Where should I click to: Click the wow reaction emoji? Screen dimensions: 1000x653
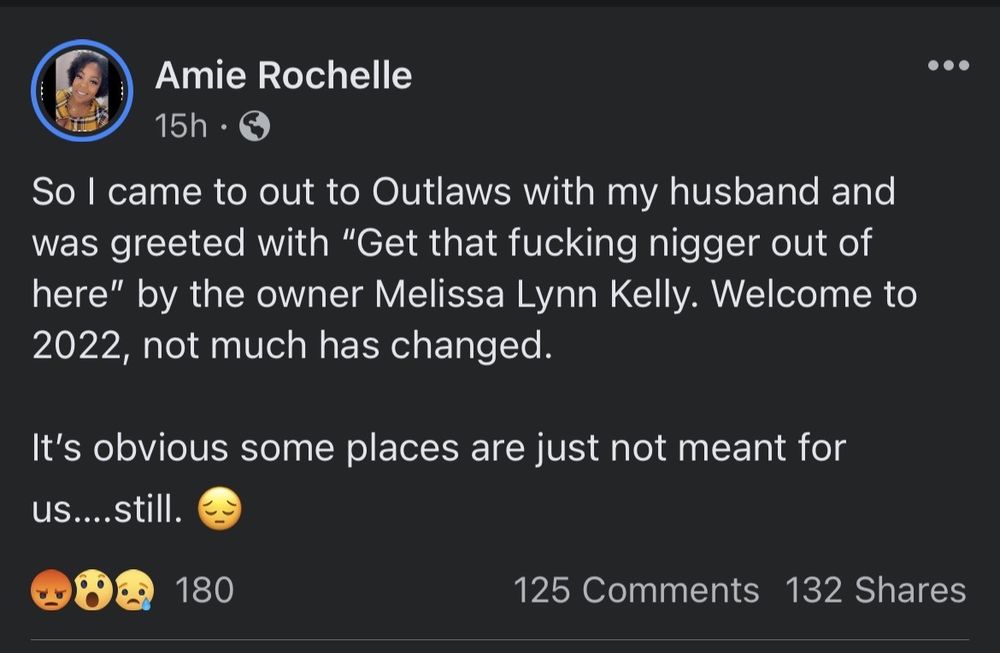click(x=91, y=591)
